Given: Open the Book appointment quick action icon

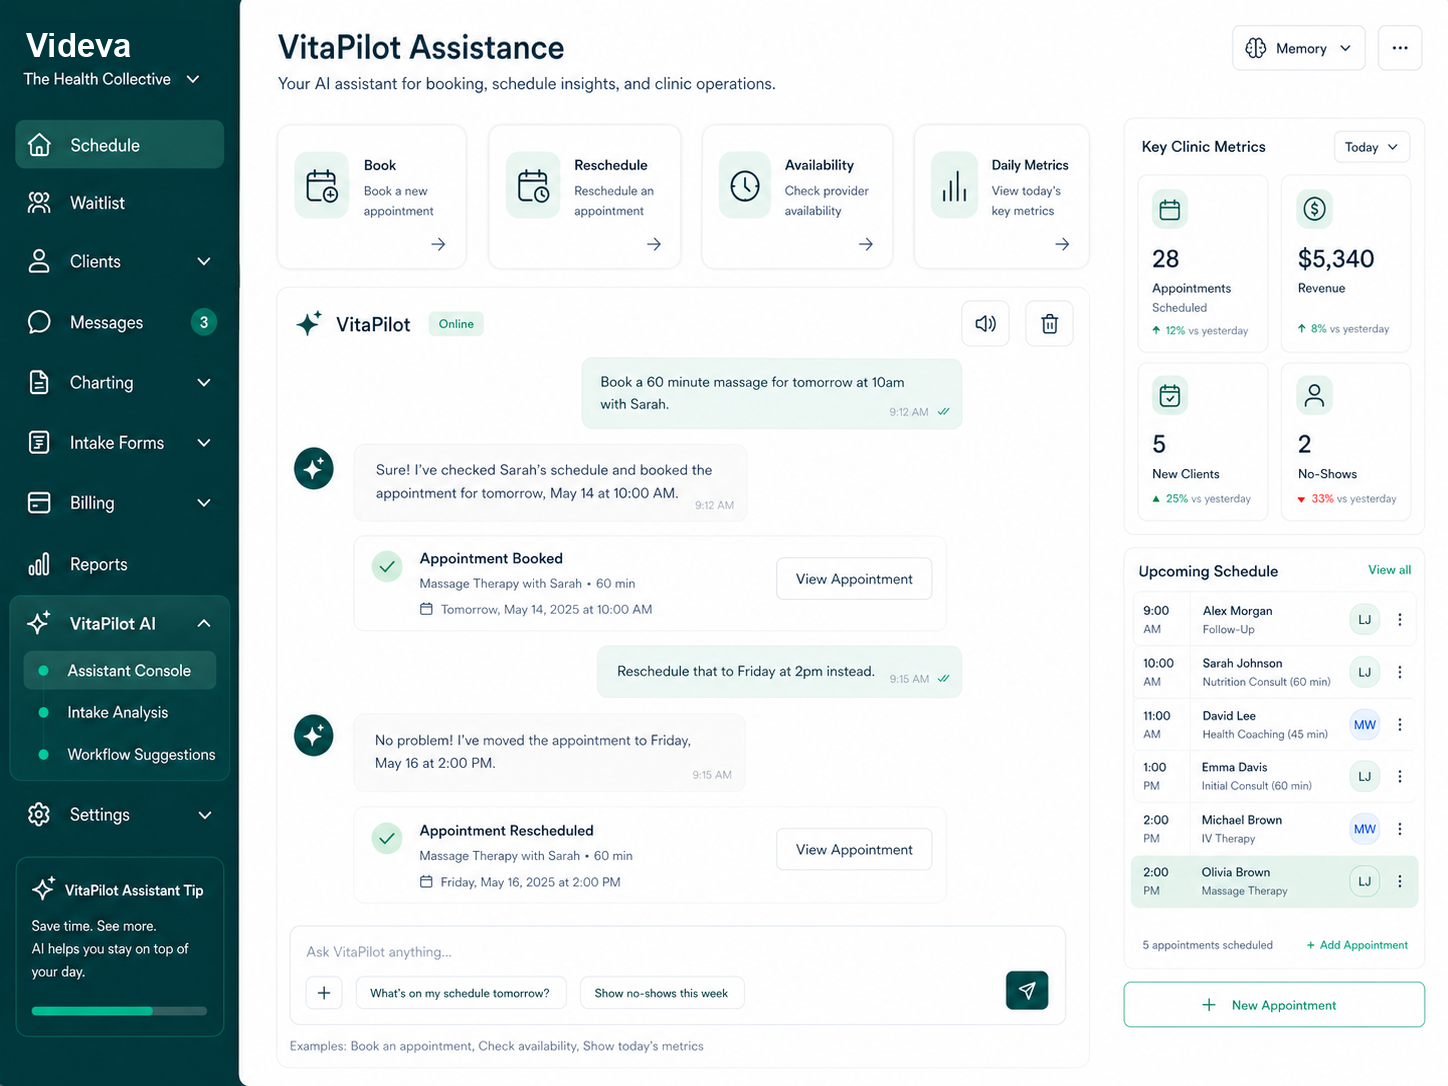Looking at the screenshot, I should 321,185.
